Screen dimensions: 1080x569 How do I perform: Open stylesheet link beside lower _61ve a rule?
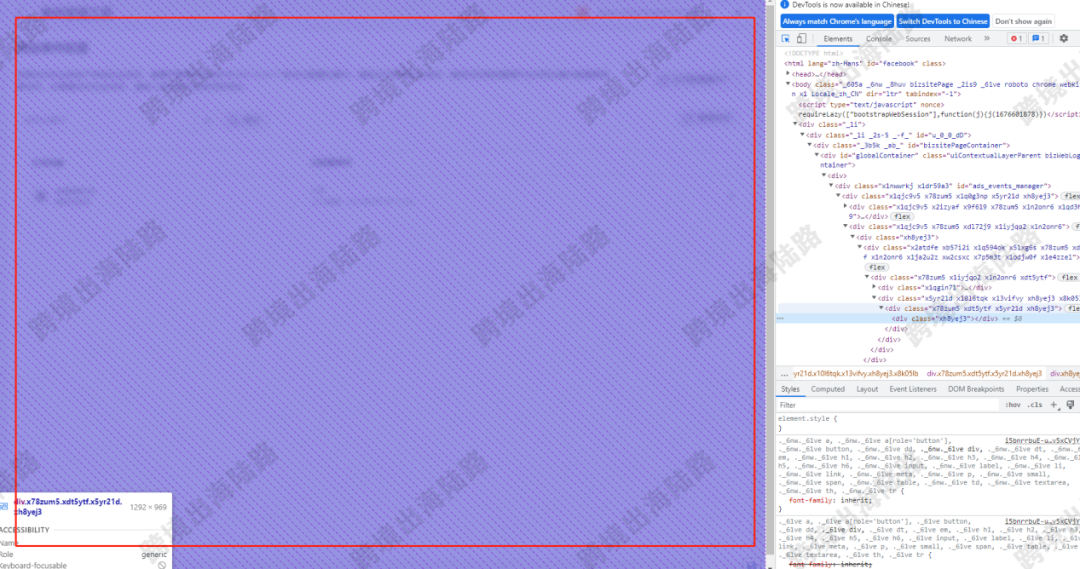pos(1042,521)
